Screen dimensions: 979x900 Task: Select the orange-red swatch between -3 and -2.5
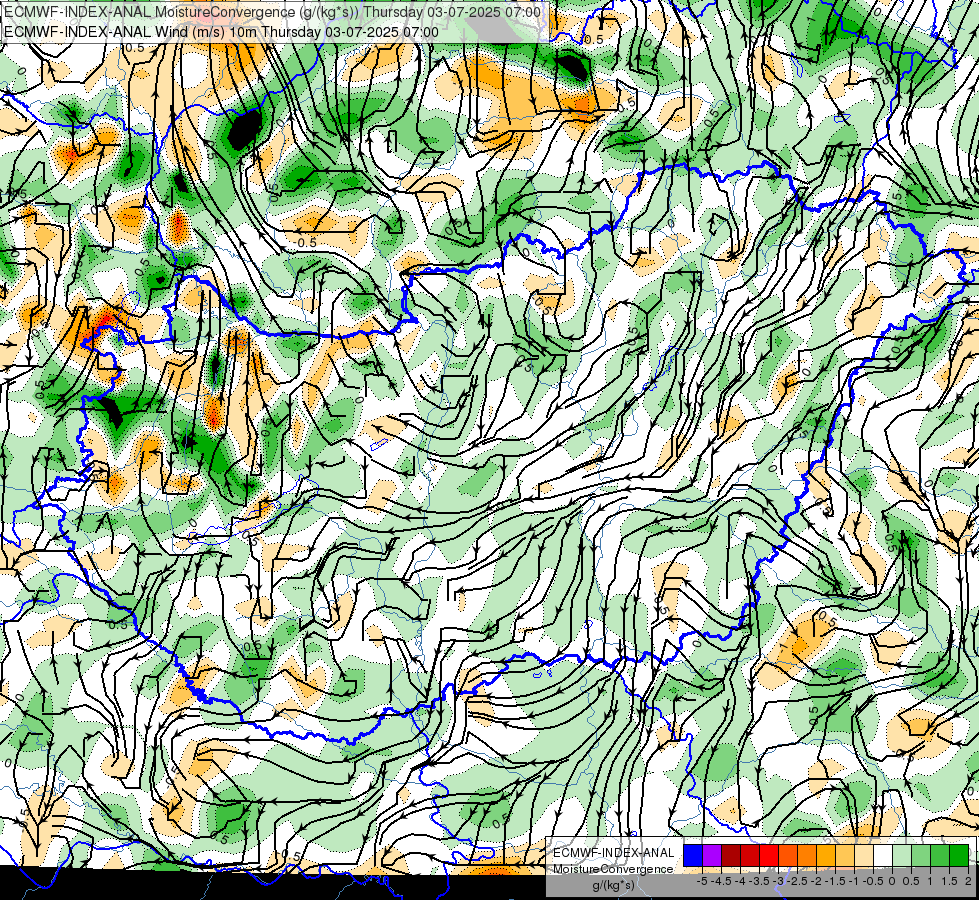click(789, 856)
